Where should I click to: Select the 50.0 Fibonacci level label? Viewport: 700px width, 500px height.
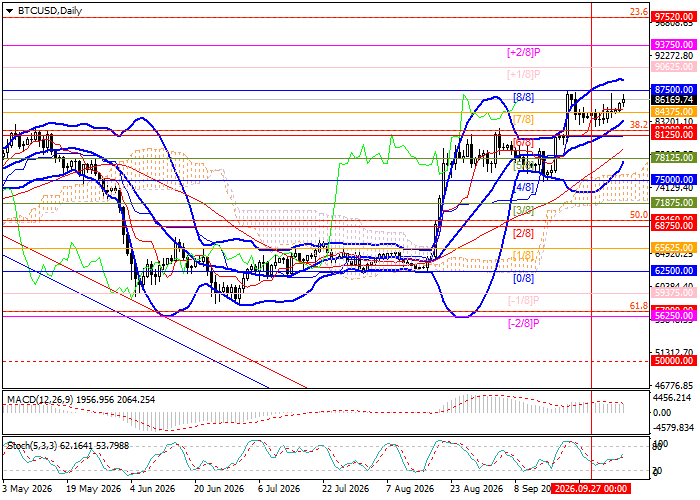[x=639, y=215]
